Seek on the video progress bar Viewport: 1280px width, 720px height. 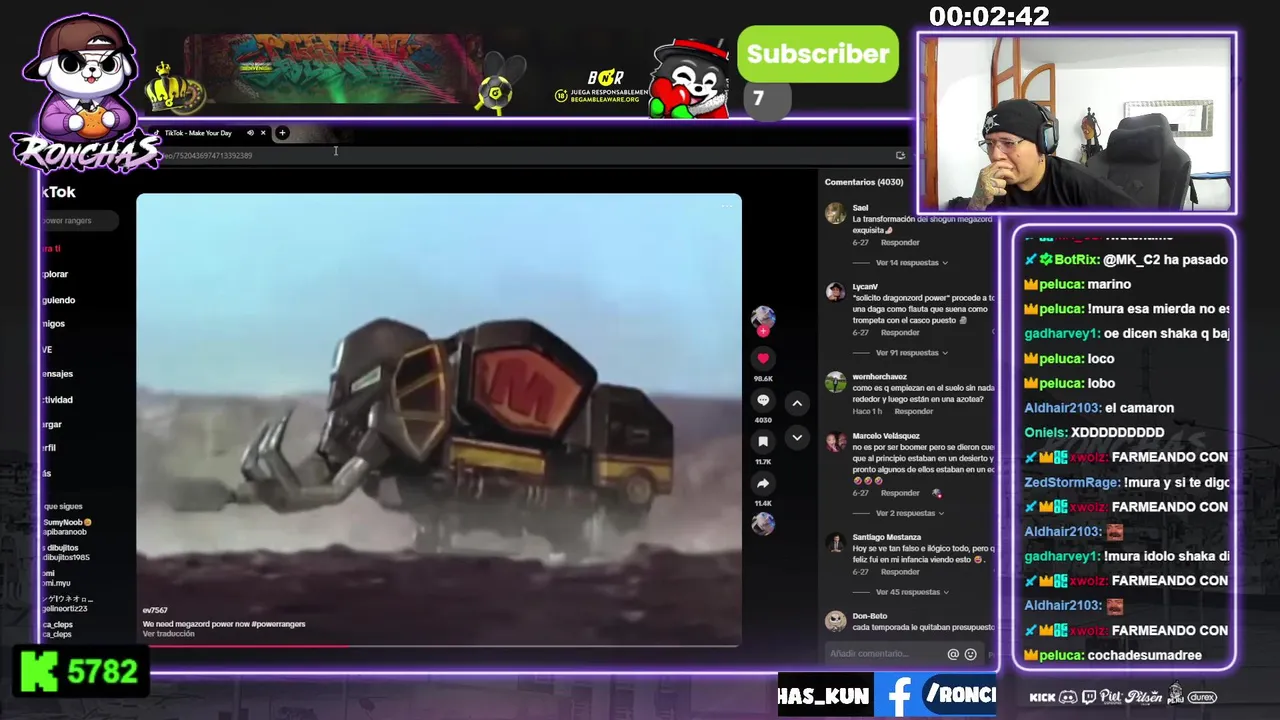click(439, 645)
